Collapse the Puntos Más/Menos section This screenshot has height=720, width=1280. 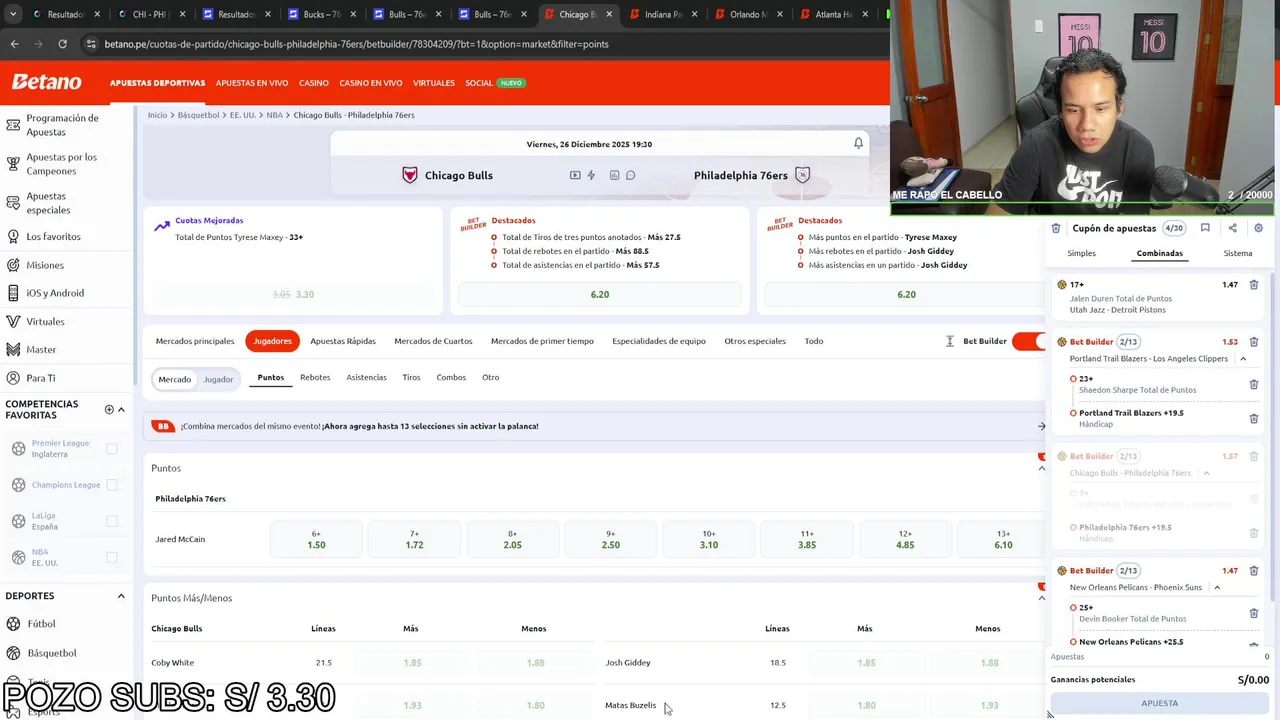pyautogui.click(x=1041, y=598)
